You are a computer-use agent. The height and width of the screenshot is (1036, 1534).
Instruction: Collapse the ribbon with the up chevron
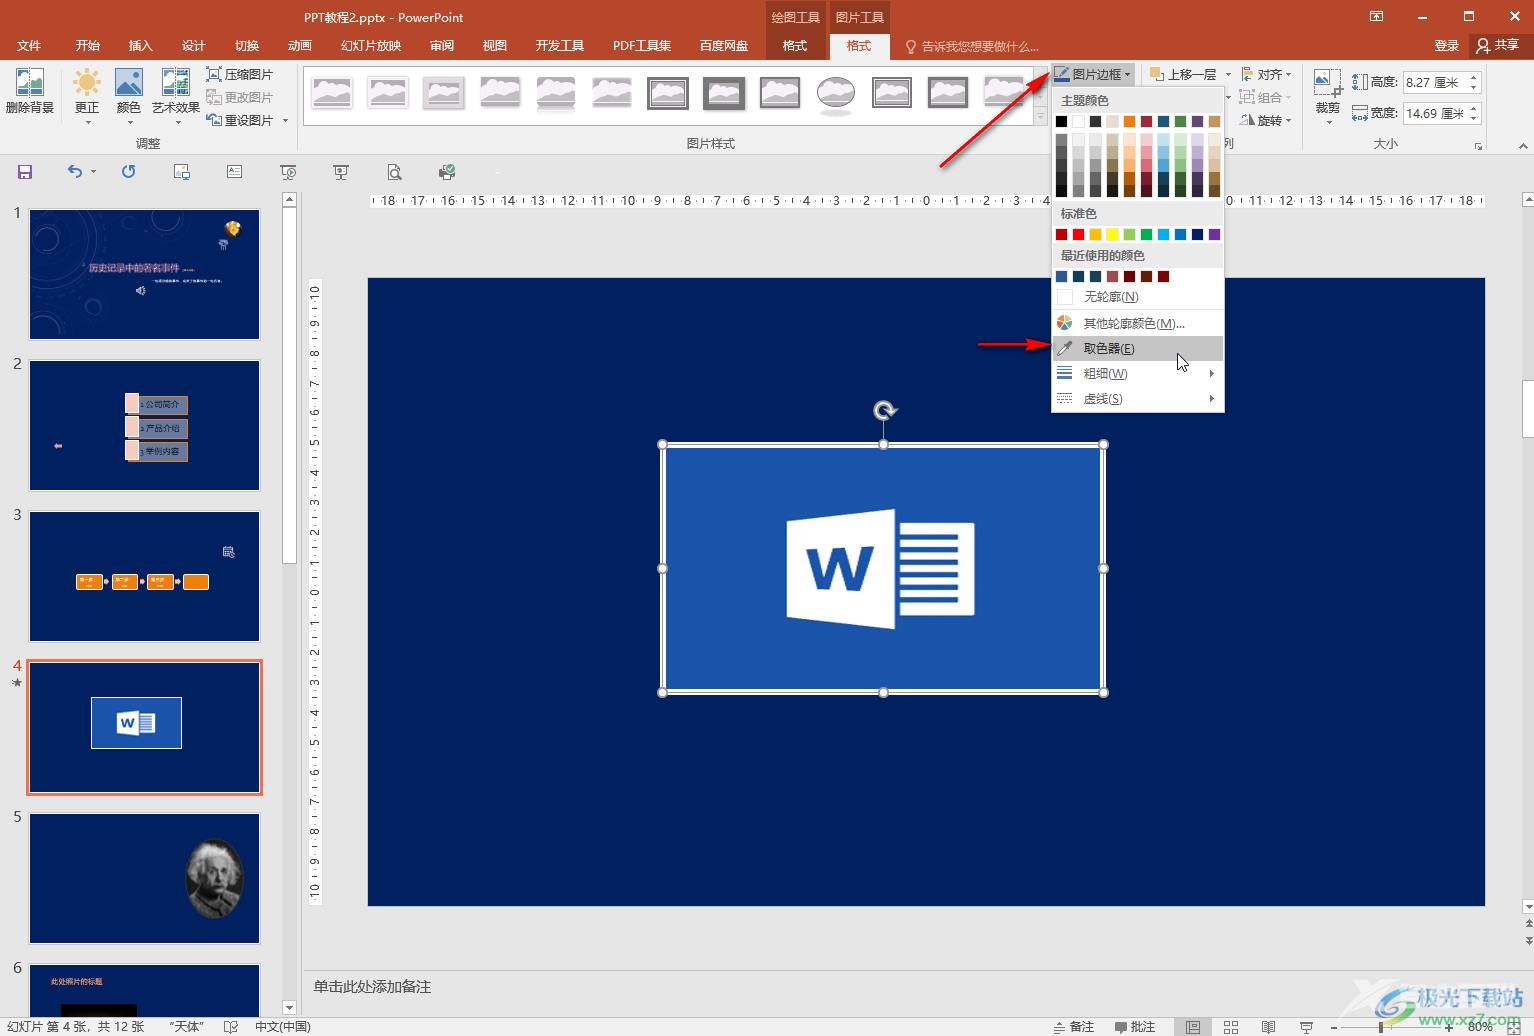(x=1523, y=146)
